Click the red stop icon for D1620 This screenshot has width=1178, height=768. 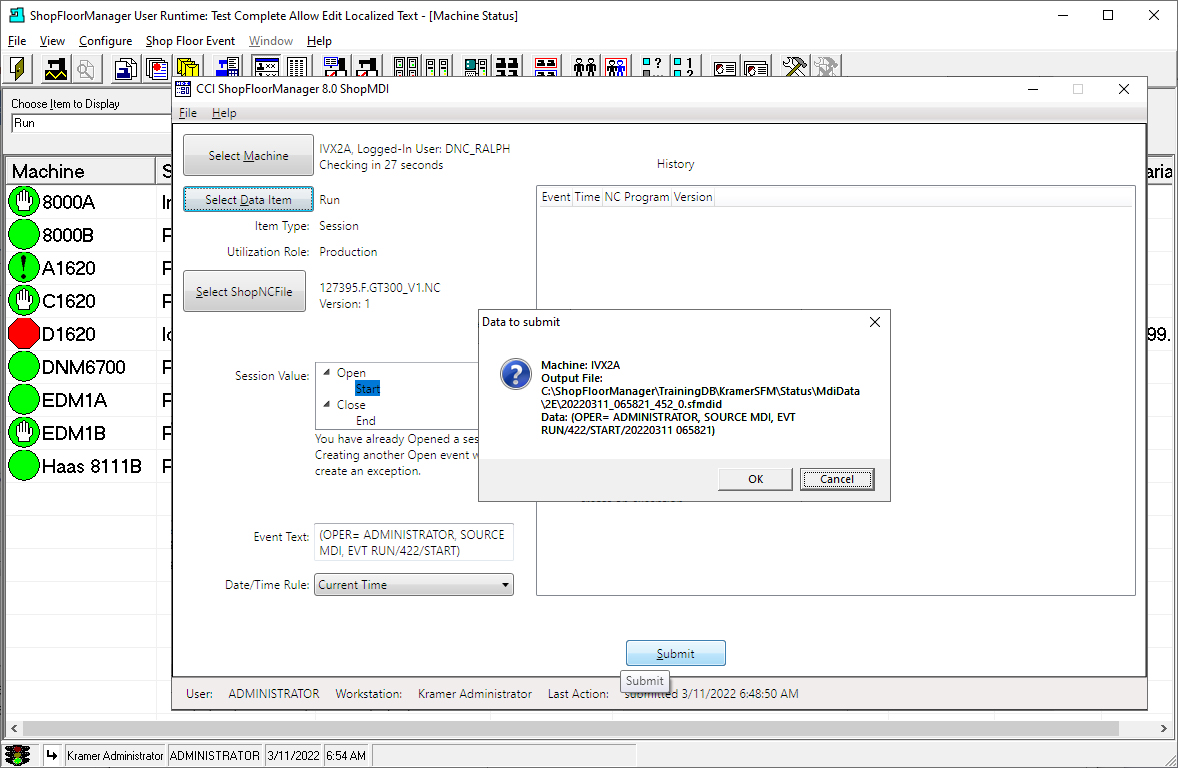click(24, 334)
